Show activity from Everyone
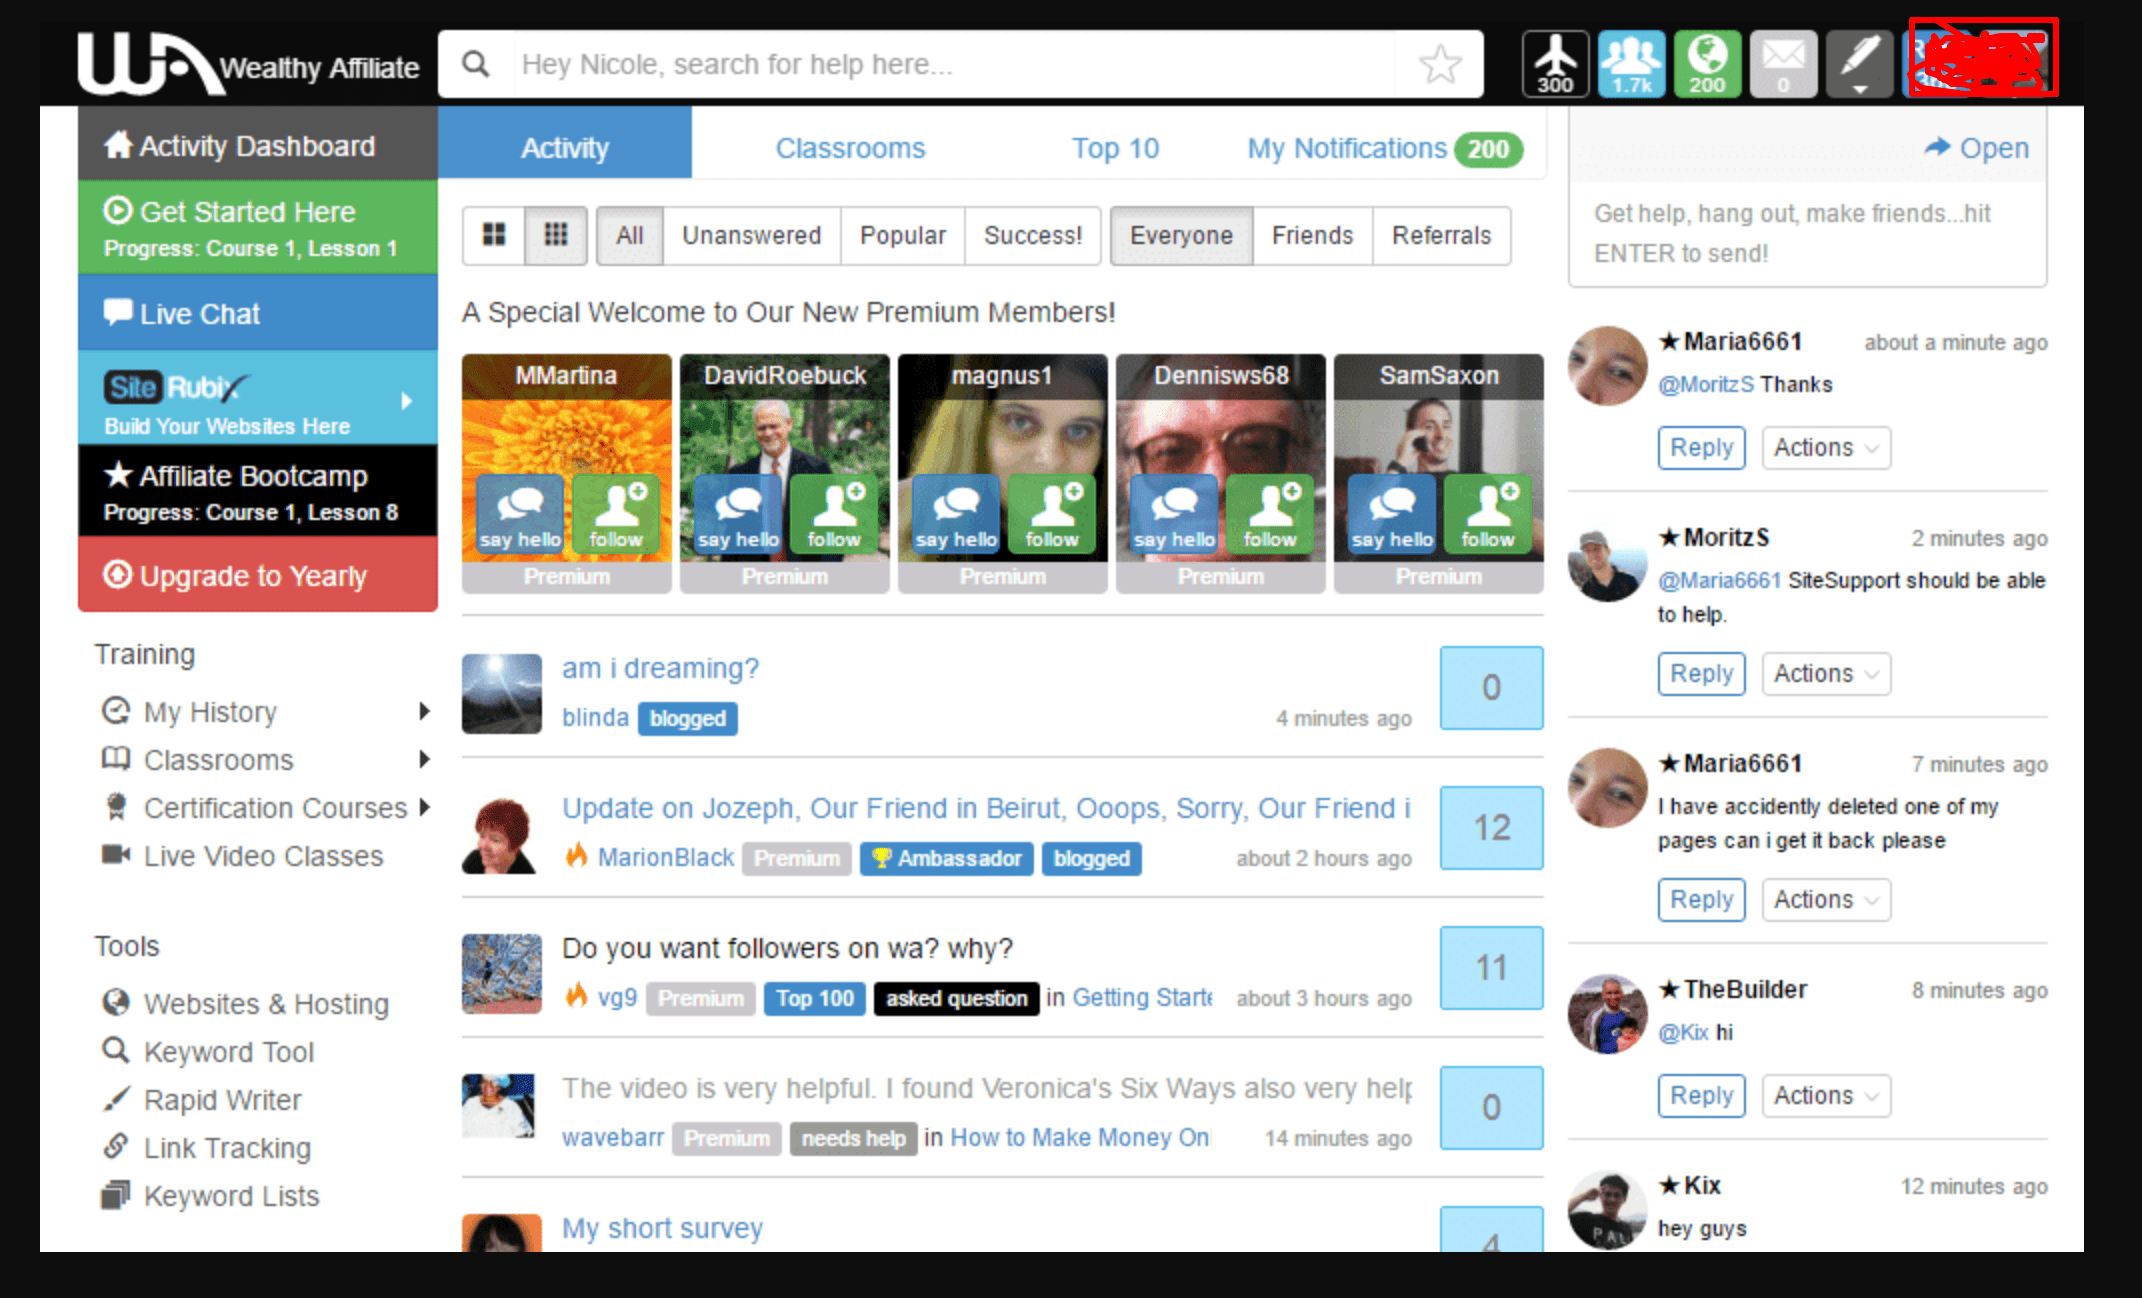The height and width of the screenshot is (1298, 2142). point(1181,235)
